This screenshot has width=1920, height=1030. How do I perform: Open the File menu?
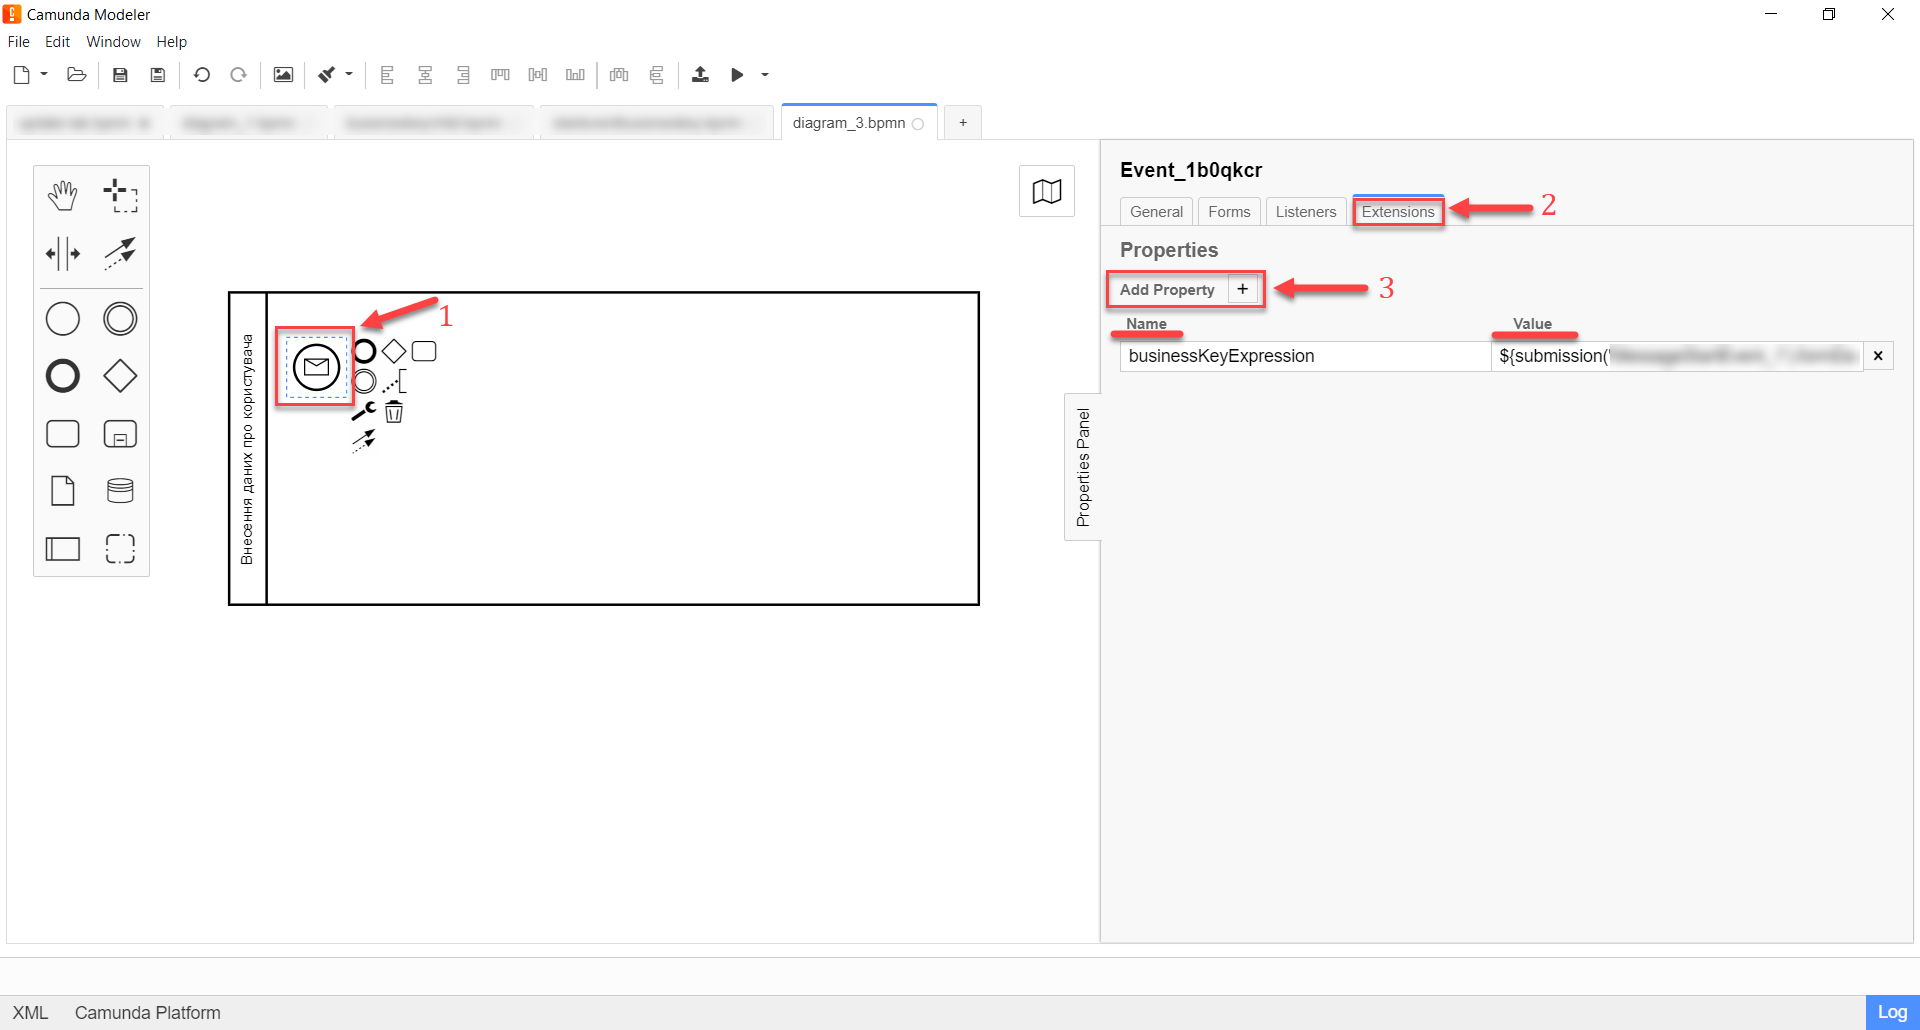pos(19,42)
